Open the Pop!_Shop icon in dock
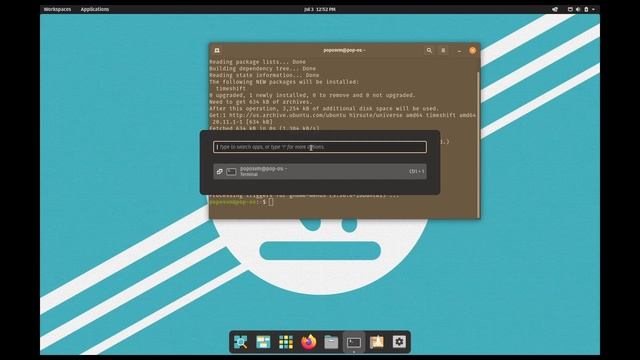This screenshot has width=640, height=360. [376, 342]
